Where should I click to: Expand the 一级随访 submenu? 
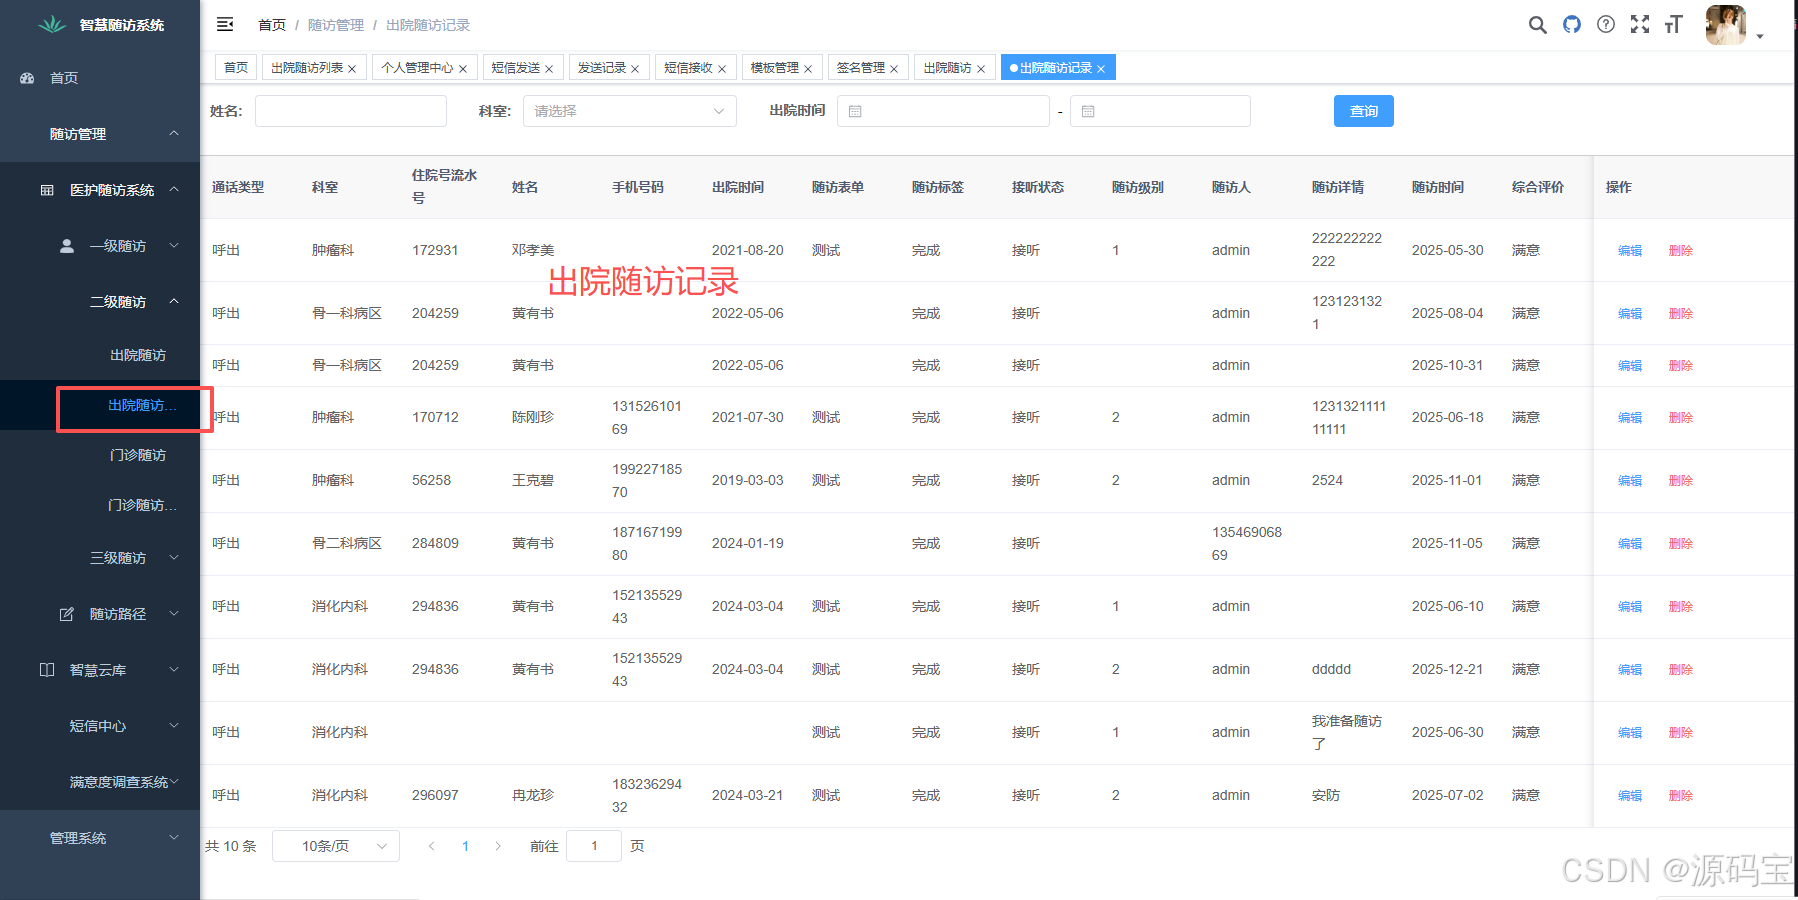(x=100, y=246)
